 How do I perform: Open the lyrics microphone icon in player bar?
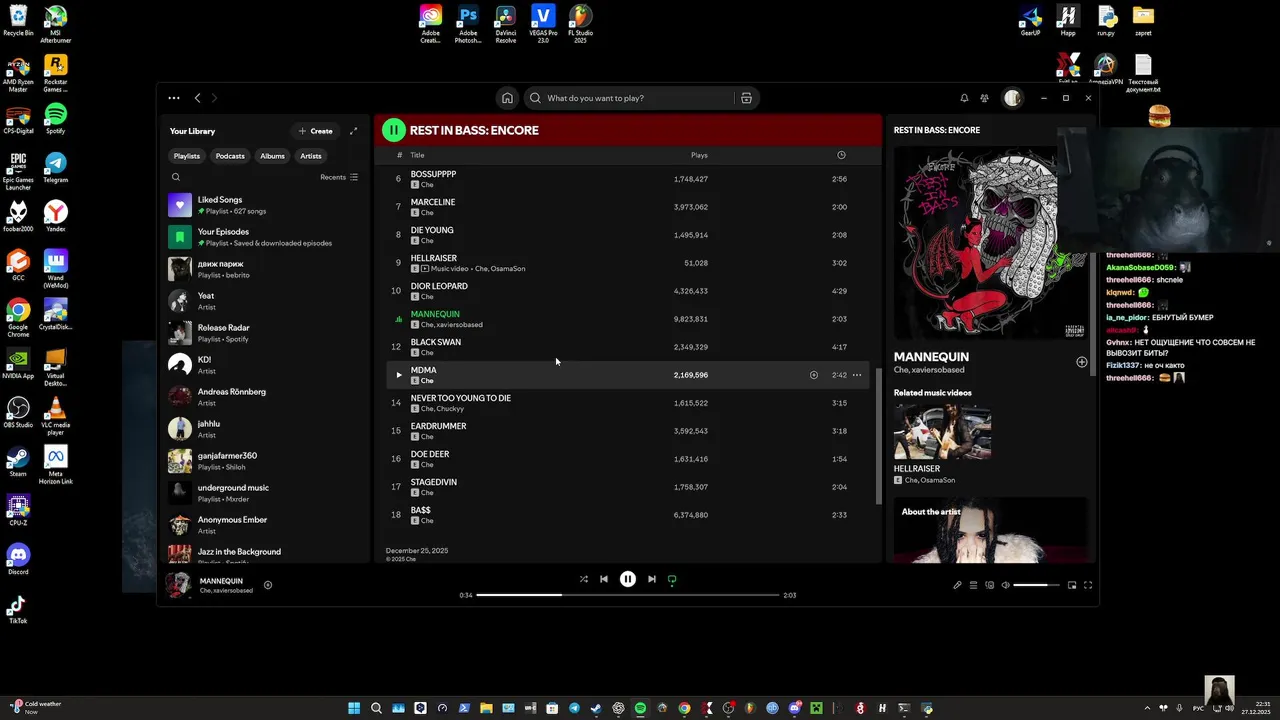[957, 585]
